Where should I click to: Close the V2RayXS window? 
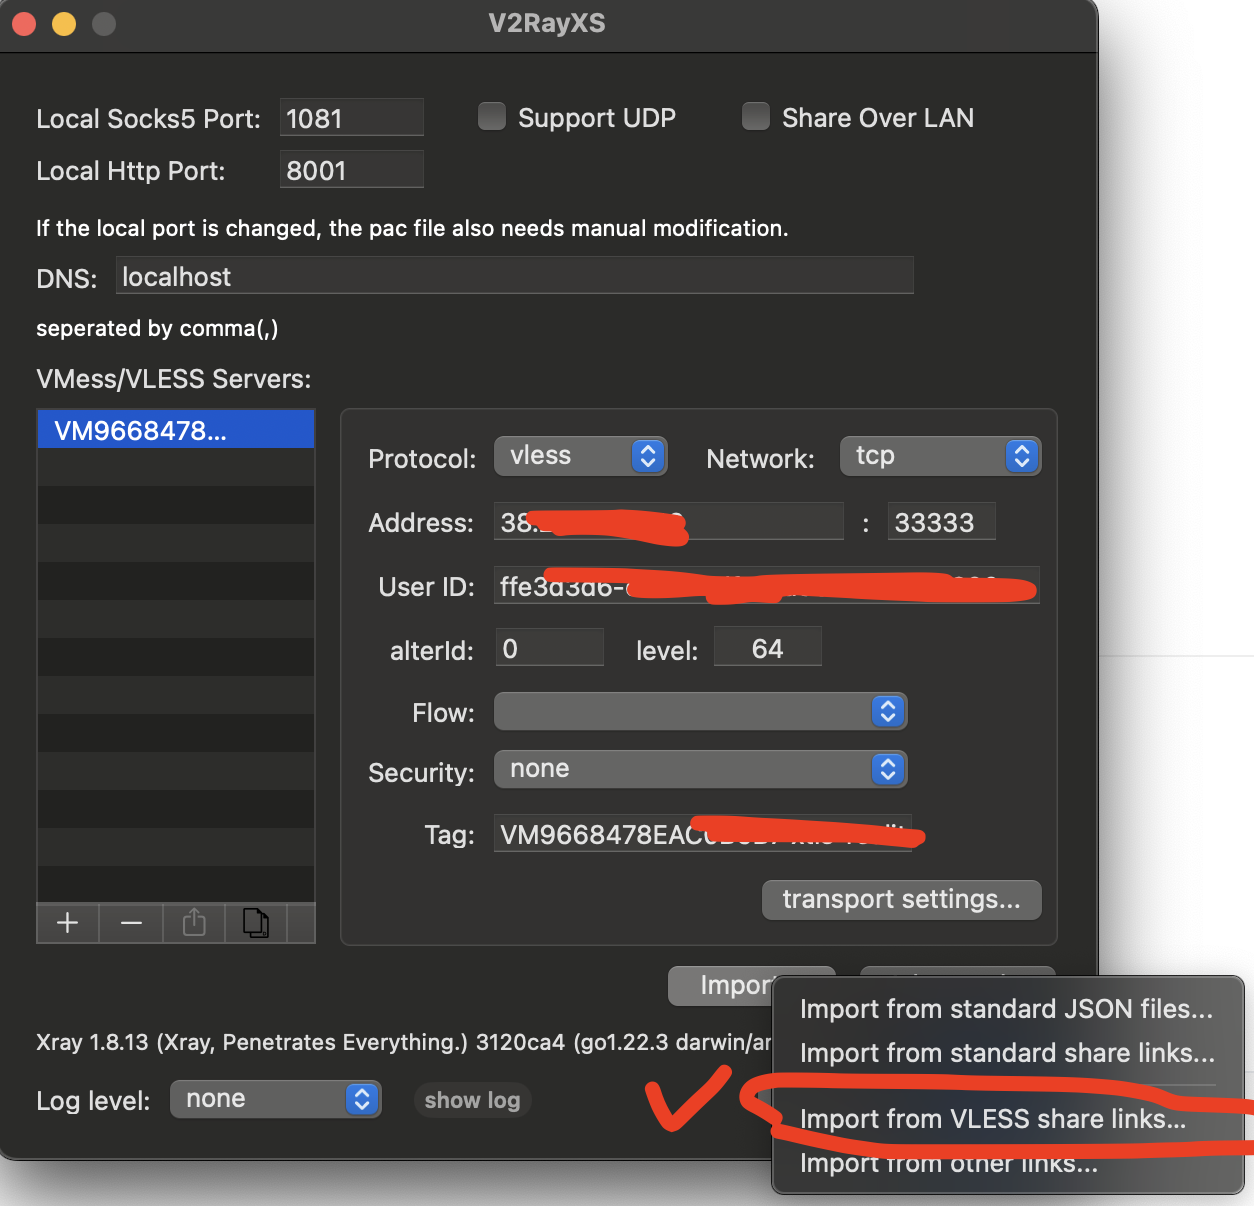(25, 23)
